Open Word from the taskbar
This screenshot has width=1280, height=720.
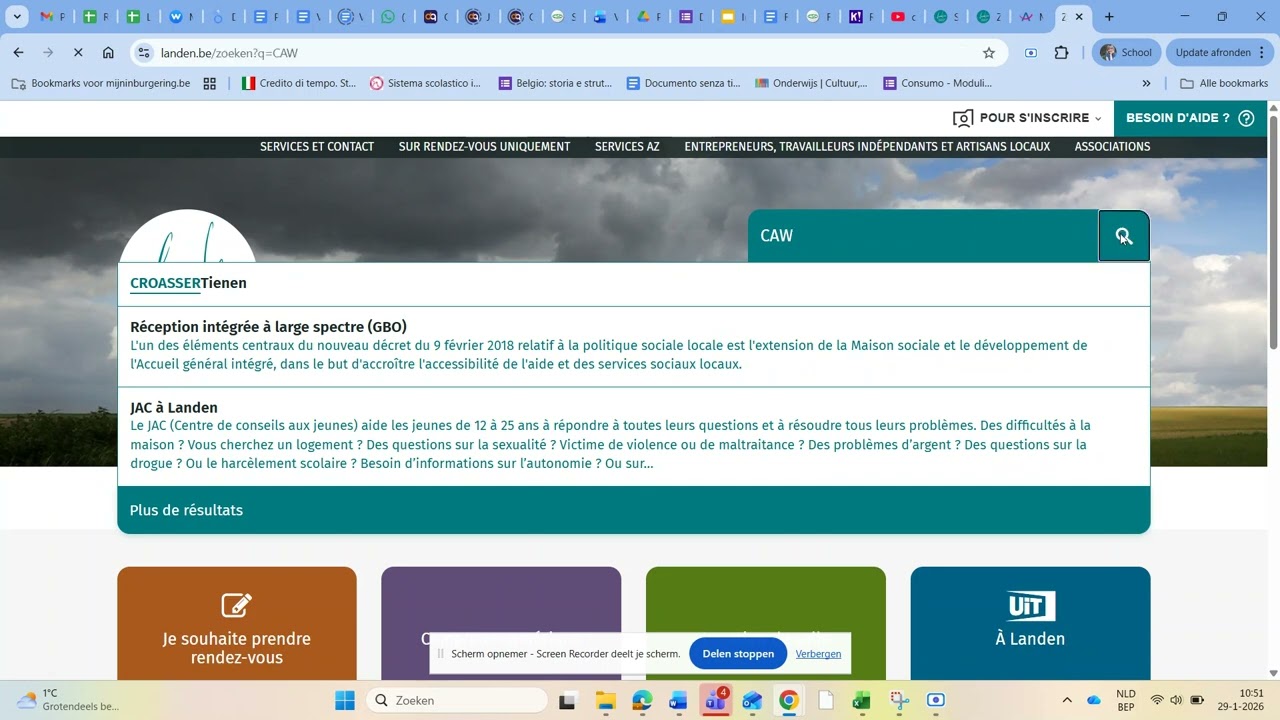(x=678, y=700)
